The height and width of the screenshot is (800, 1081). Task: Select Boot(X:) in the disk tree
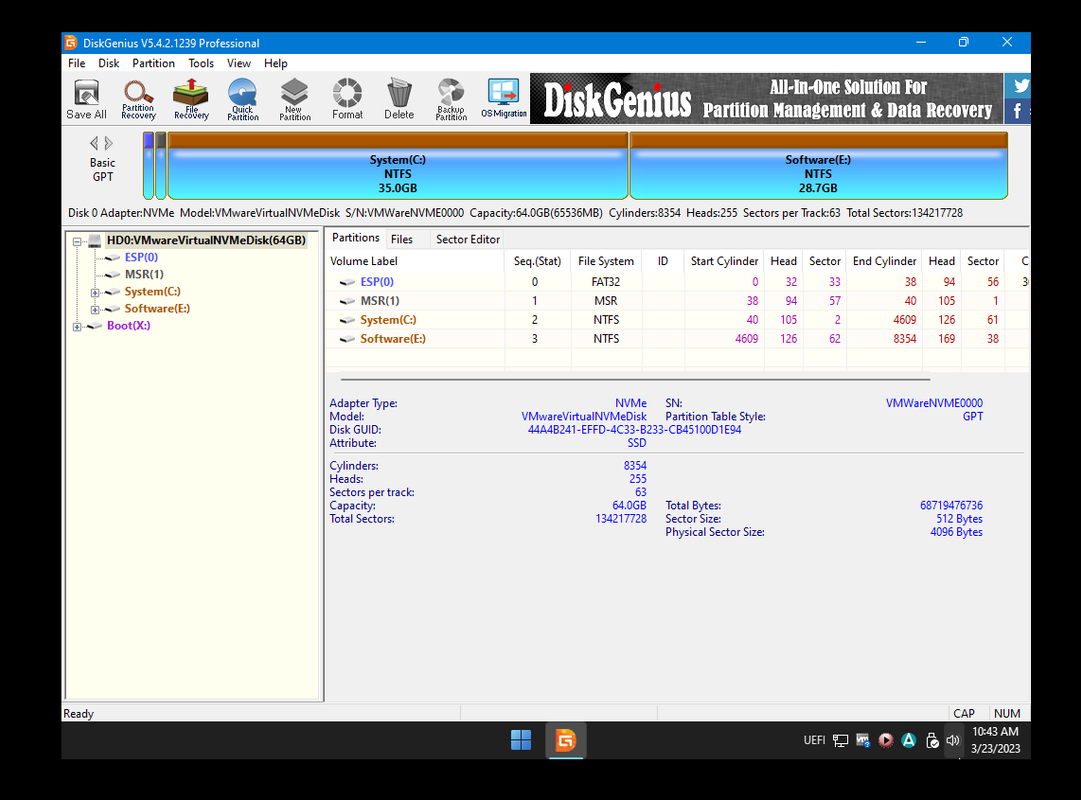(x=128, y=326)
